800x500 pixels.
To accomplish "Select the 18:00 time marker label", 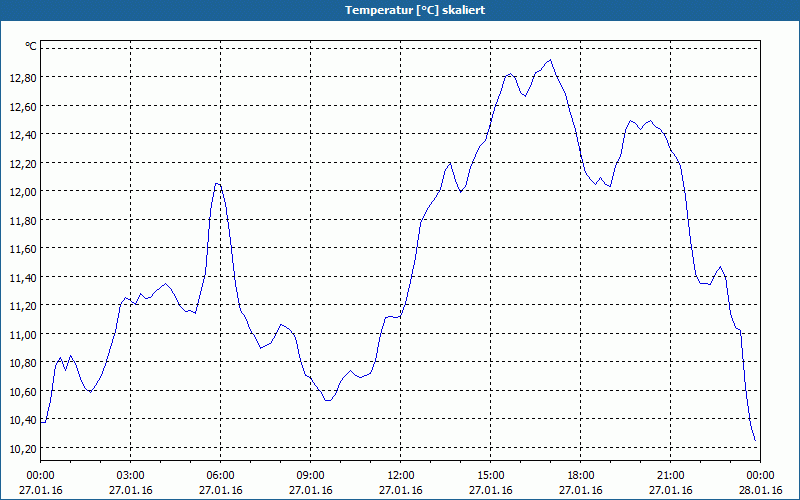I will tap(581, 475).
